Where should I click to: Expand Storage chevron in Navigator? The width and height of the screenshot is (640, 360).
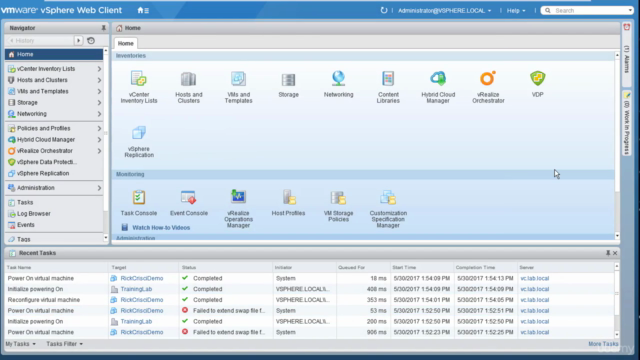[x=99, y=103]
